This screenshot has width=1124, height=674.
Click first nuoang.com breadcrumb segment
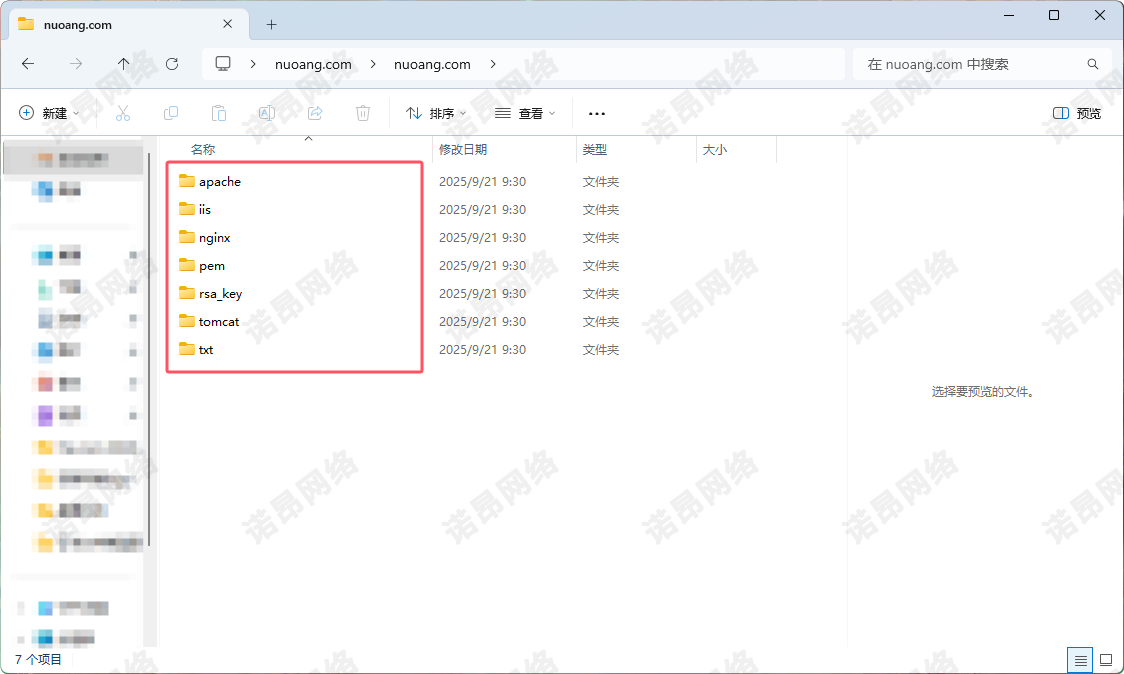[313, 64]
